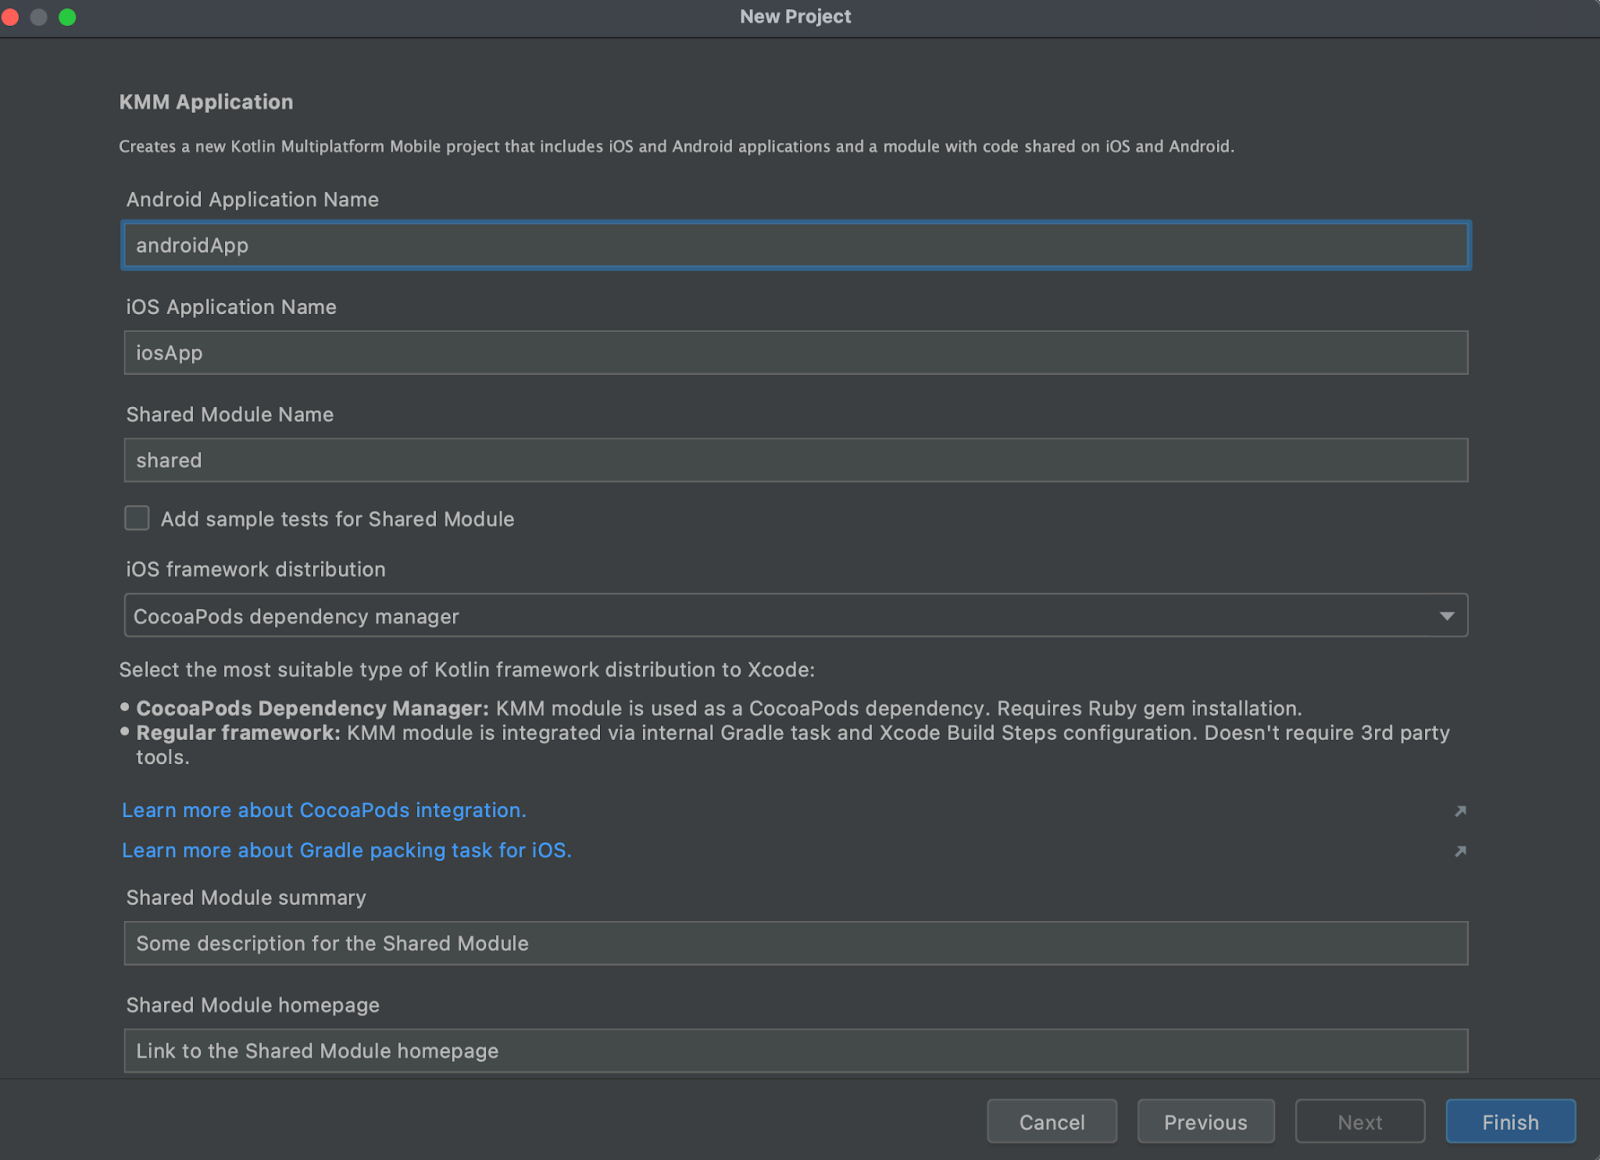Click the red close button in the title bar
This screenshot has width=1600, height=1160.
(x=14, y=16)
